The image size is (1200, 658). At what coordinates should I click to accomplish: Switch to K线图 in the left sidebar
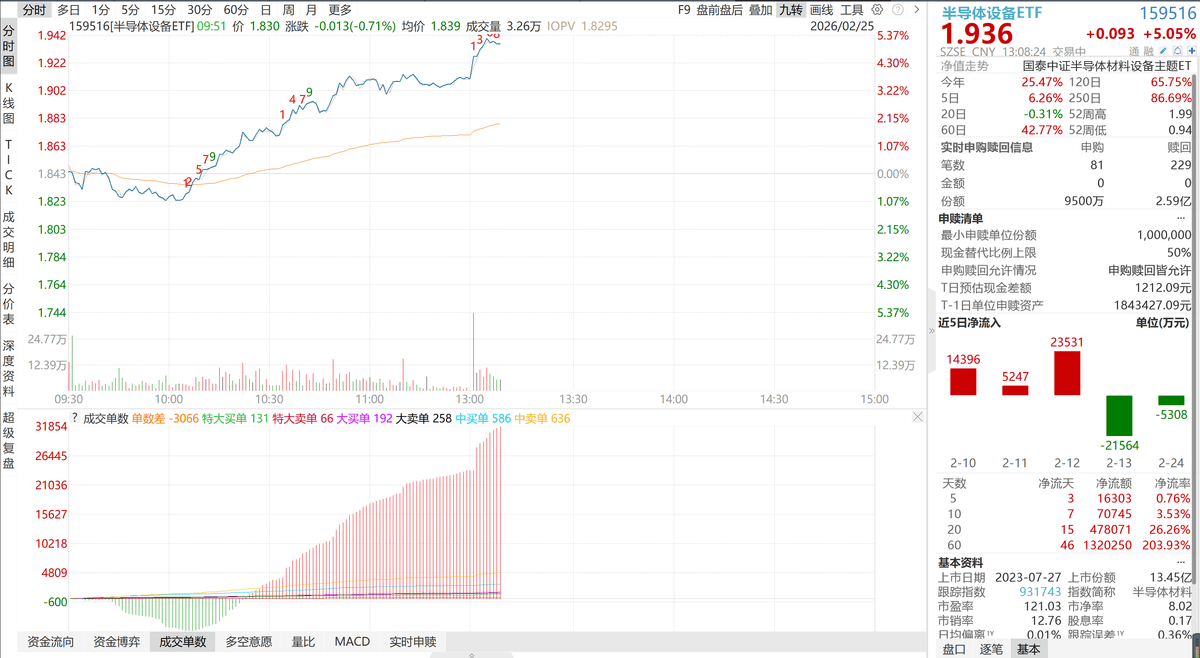(8, 104)
